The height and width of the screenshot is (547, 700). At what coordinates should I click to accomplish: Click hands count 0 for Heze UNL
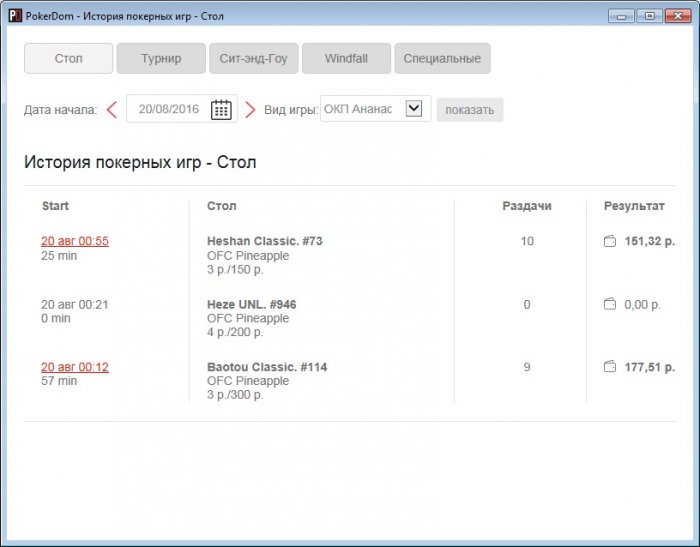coord(527,305)
